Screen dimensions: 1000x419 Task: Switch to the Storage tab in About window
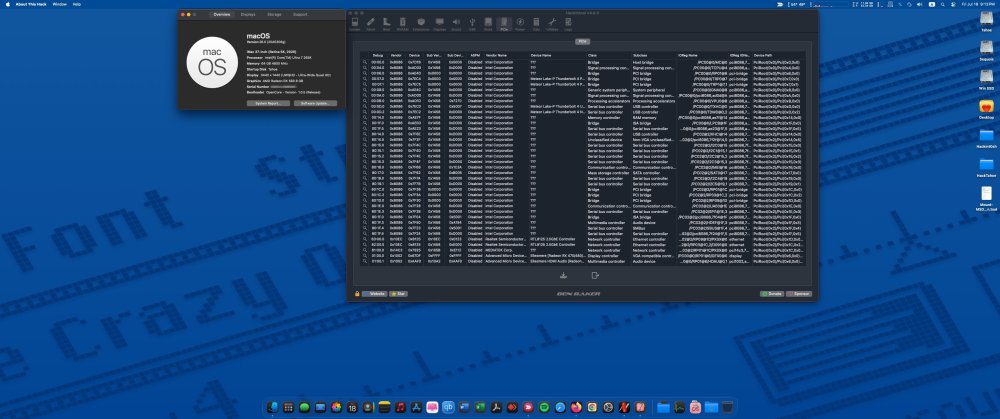pyautogui.click(x=274, y=14)
